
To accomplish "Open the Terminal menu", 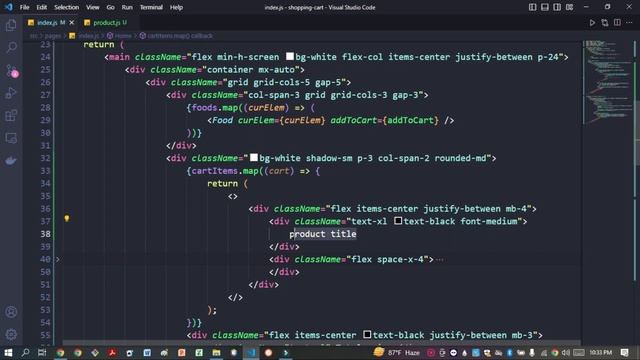I will pyautogui.click(x=151, y=7).
